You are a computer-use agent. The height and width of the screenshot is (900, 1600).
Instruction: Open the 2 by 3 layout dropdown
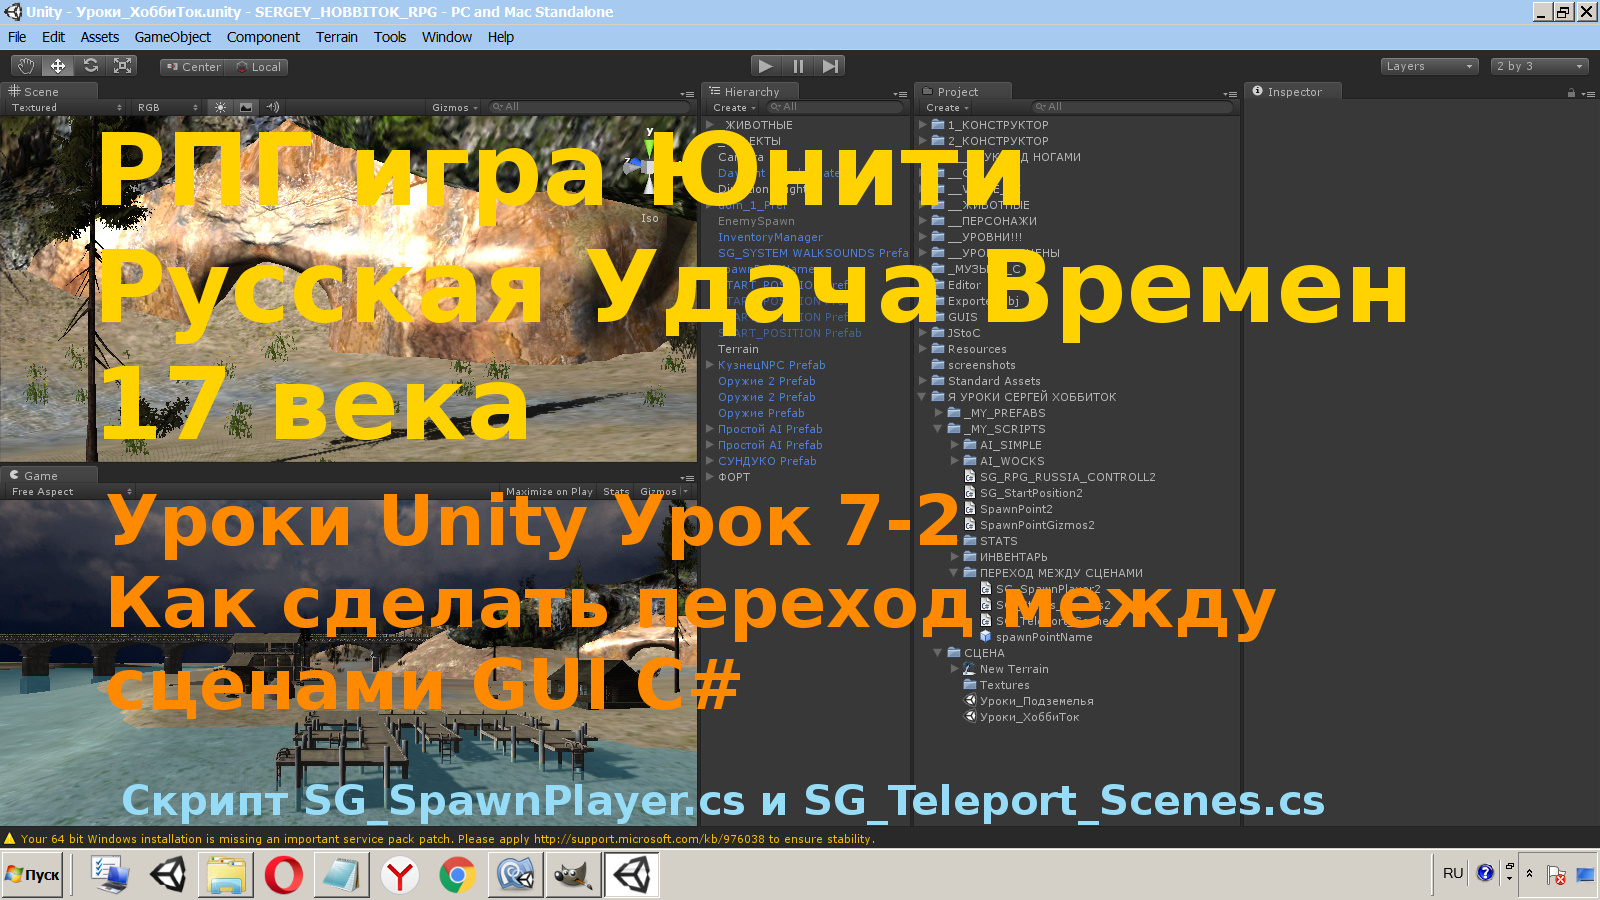coord(1539,66)
